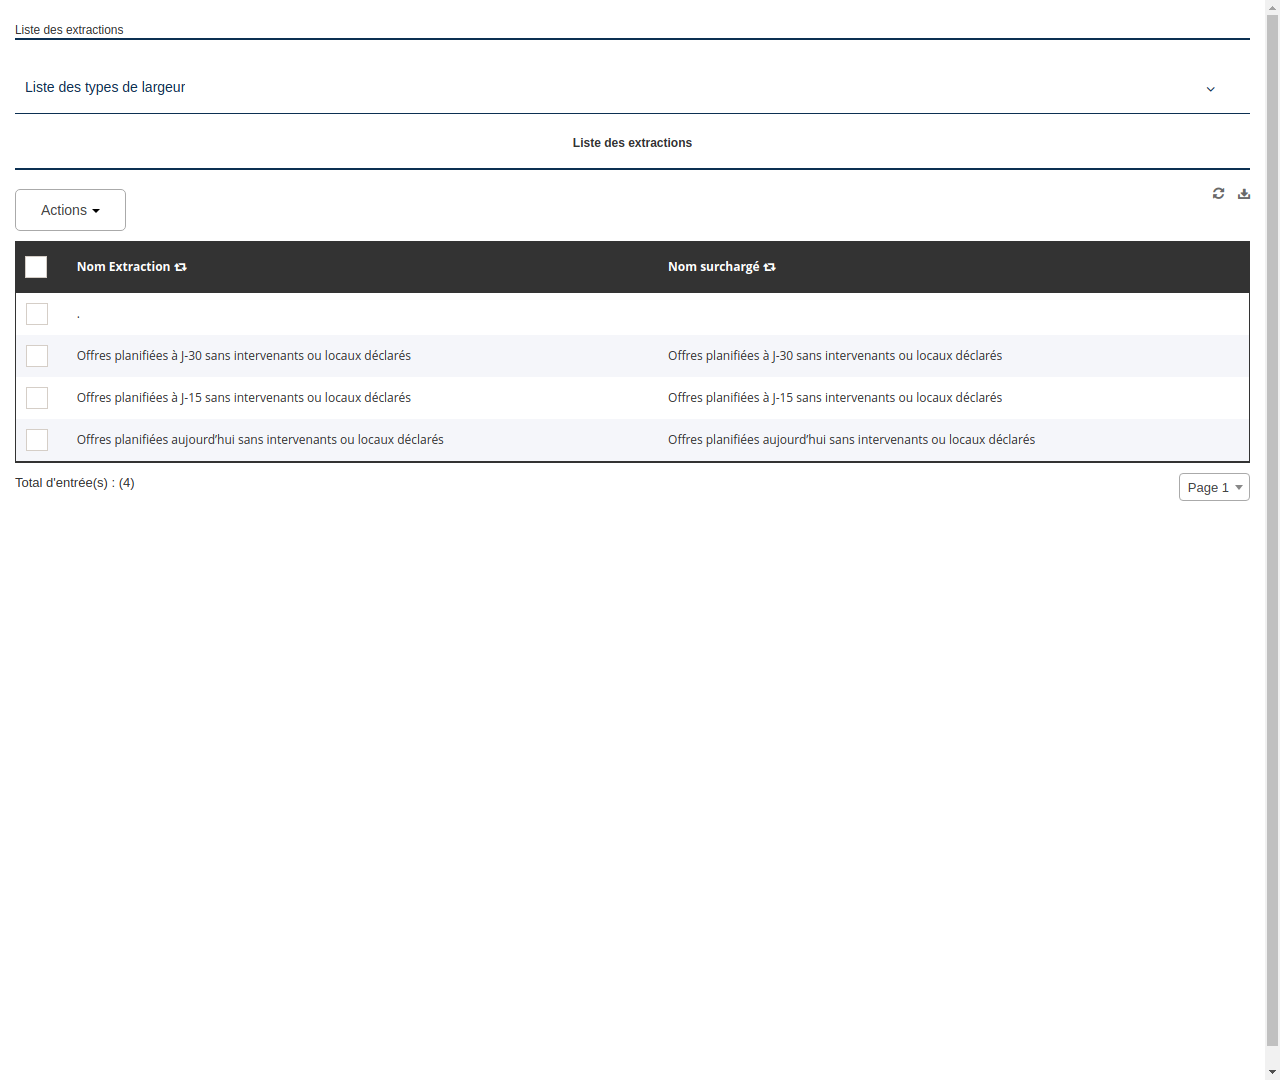
Task: Open 'Offres planifiées à J-30 sans intervenants' extraction
Action: 244,356
